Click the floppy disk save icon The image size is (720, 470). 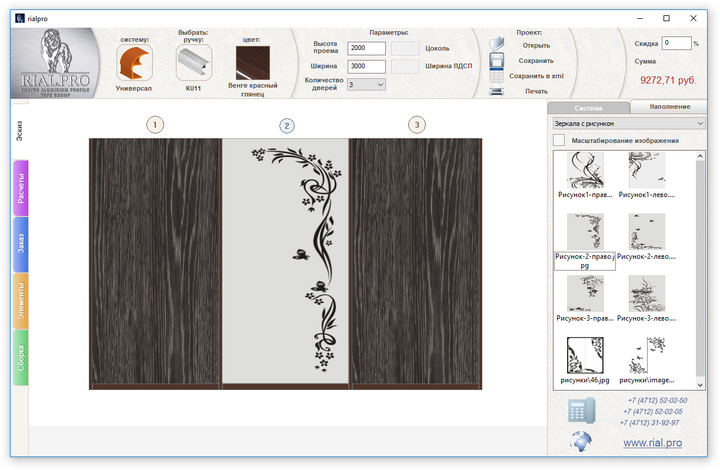(496, 61)
